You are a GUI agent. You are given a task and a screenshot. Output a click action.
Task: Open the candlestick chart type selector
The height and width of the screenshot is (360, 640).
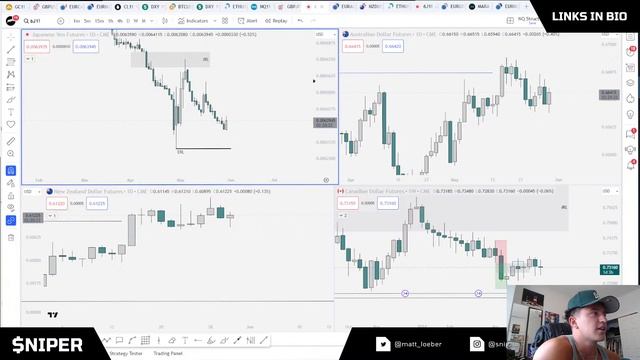[165, 21]
